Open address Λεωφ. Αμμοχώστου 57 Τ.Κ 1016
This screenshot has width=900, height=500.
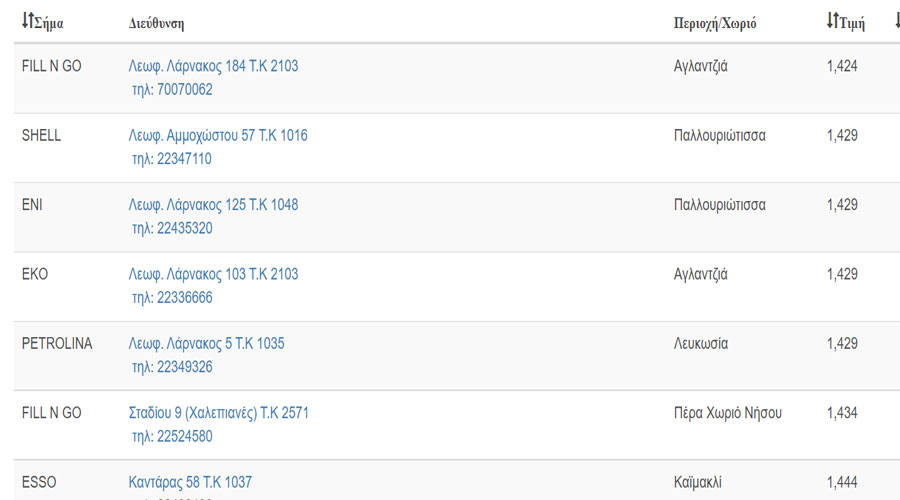tap(218, 135)
